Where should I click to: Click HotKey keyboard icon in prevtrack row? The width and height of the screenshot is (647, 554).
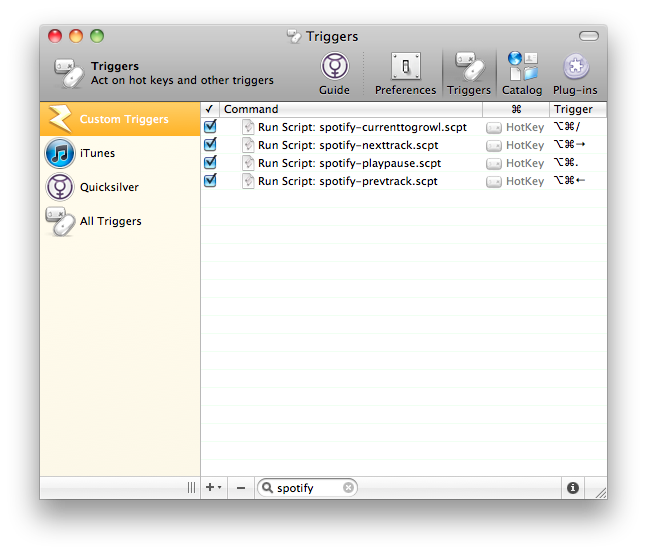tap(494, 182)
